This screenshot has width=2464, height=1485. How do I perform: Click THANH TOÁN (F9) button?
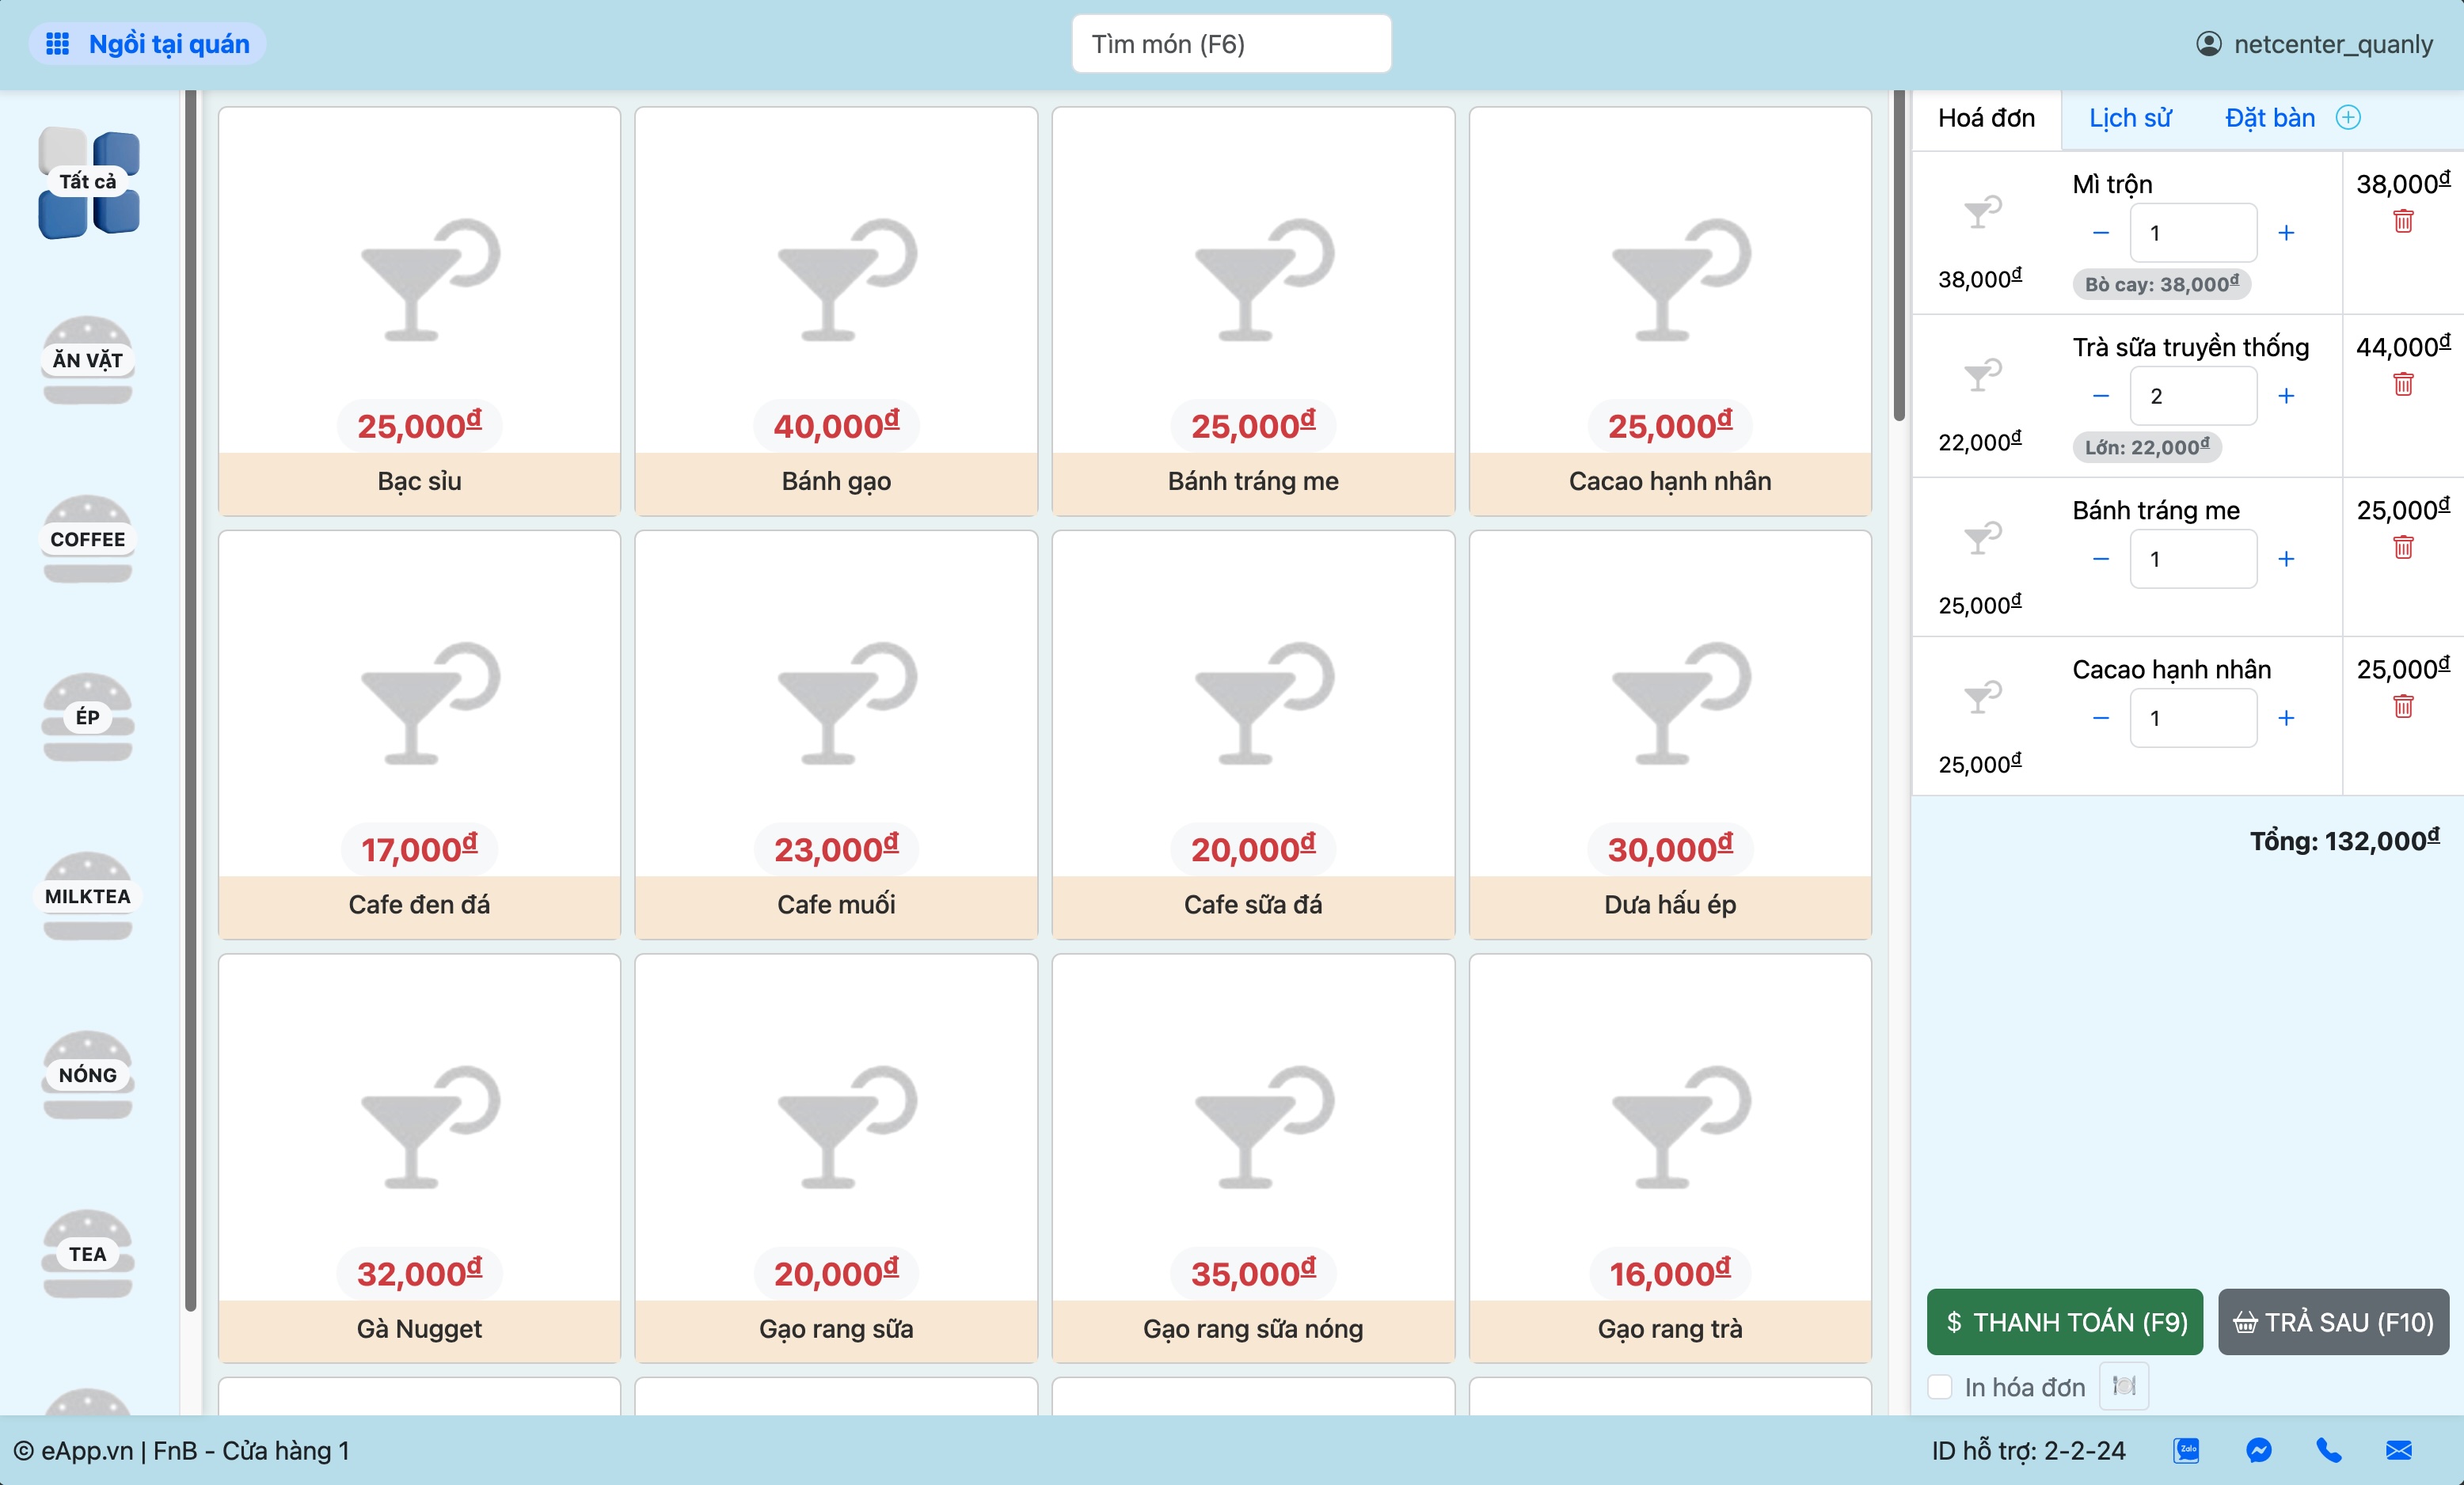(x=2065, y=1322)
